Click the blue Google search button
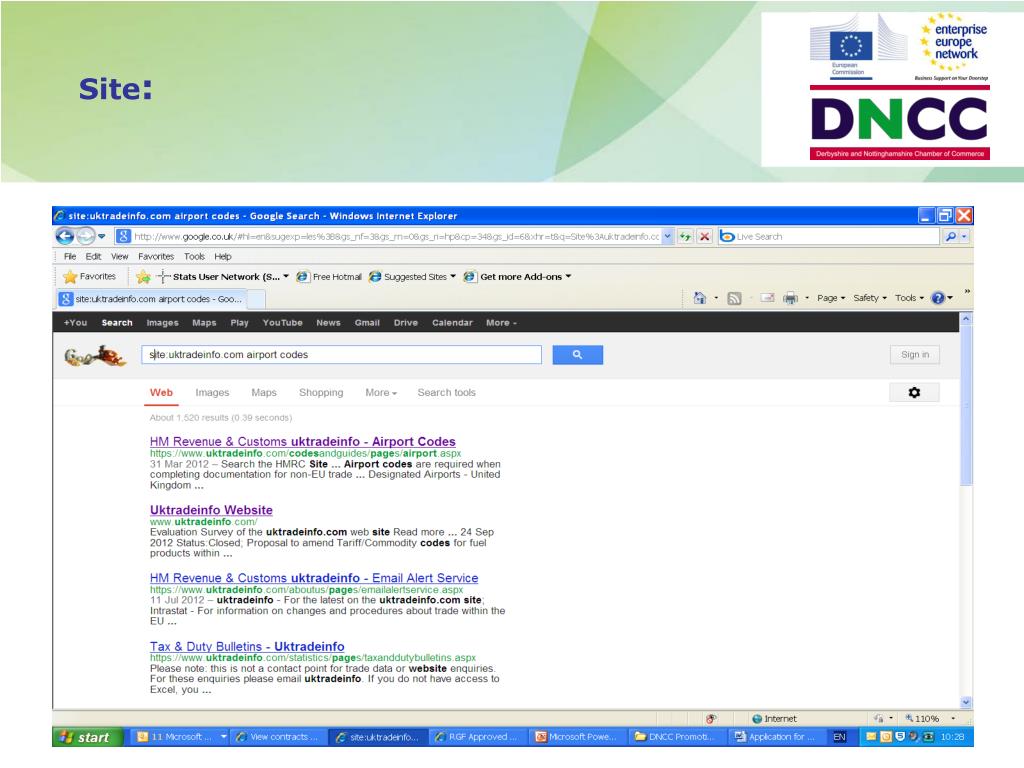 click(x=577, y=355)
